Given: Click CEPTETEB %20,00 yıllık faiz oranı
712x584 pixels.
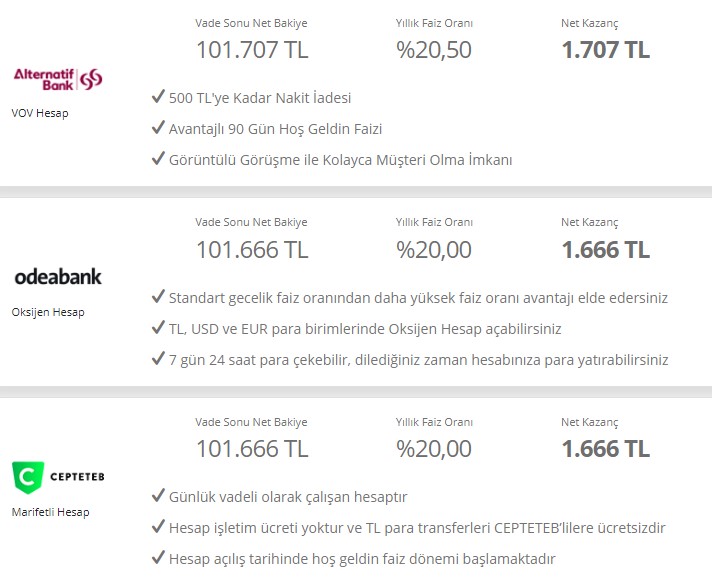Looking at the screenshot, I should pyautogui.click(x=434, y=449).
